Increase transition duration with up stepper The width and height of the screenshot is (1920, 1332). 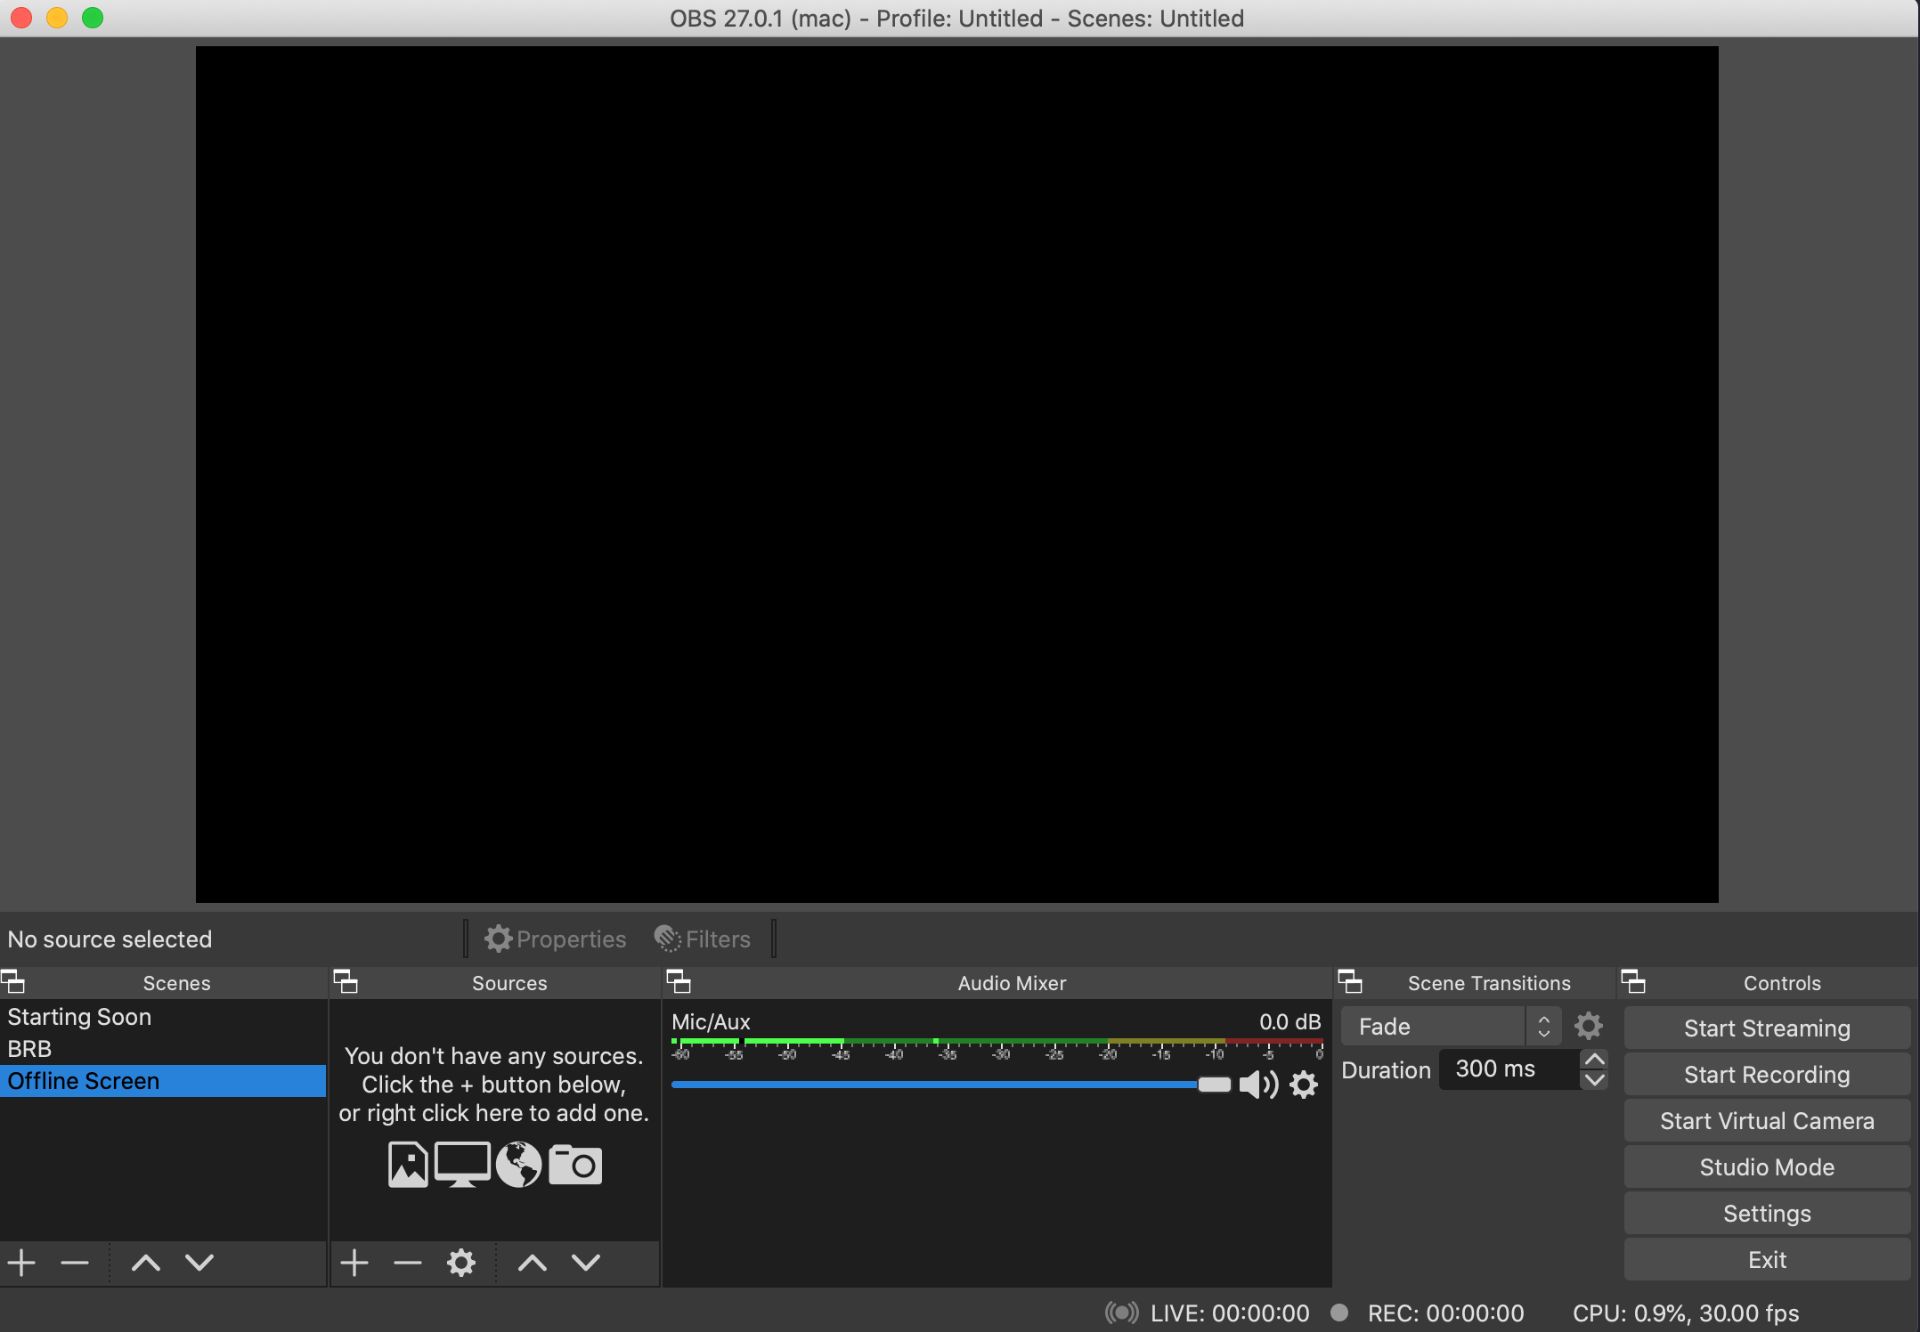click(x=1595, y=1059)
